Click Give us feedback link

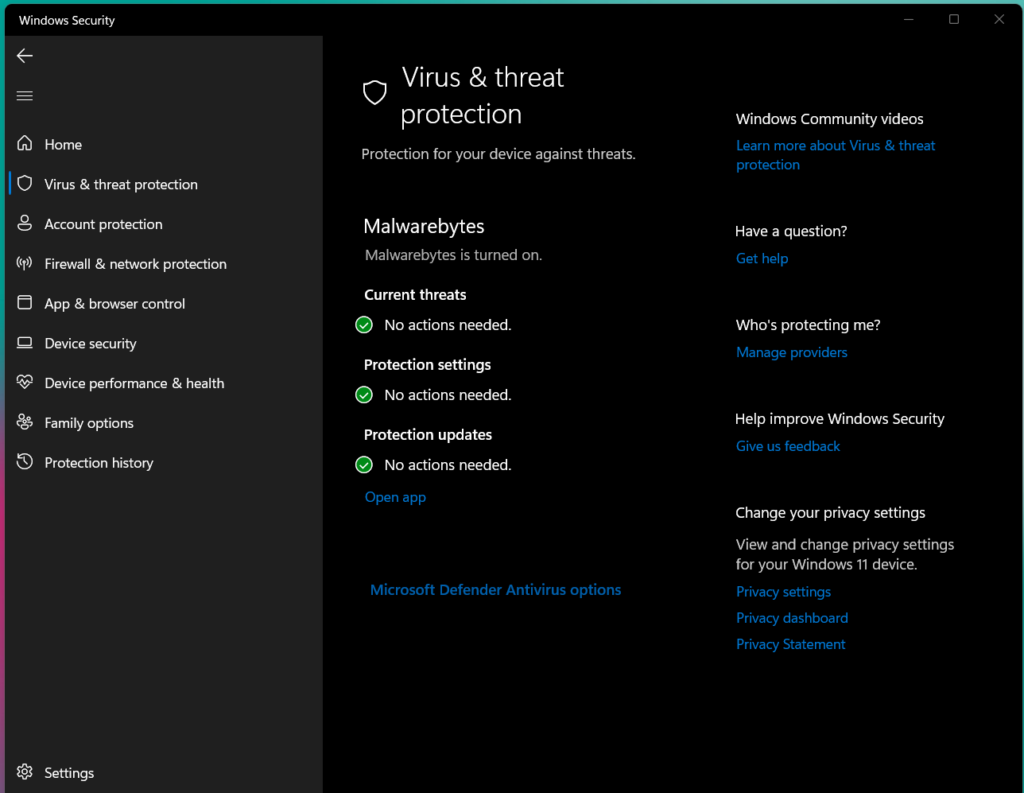pyautogui.click(x=788, y=446)
